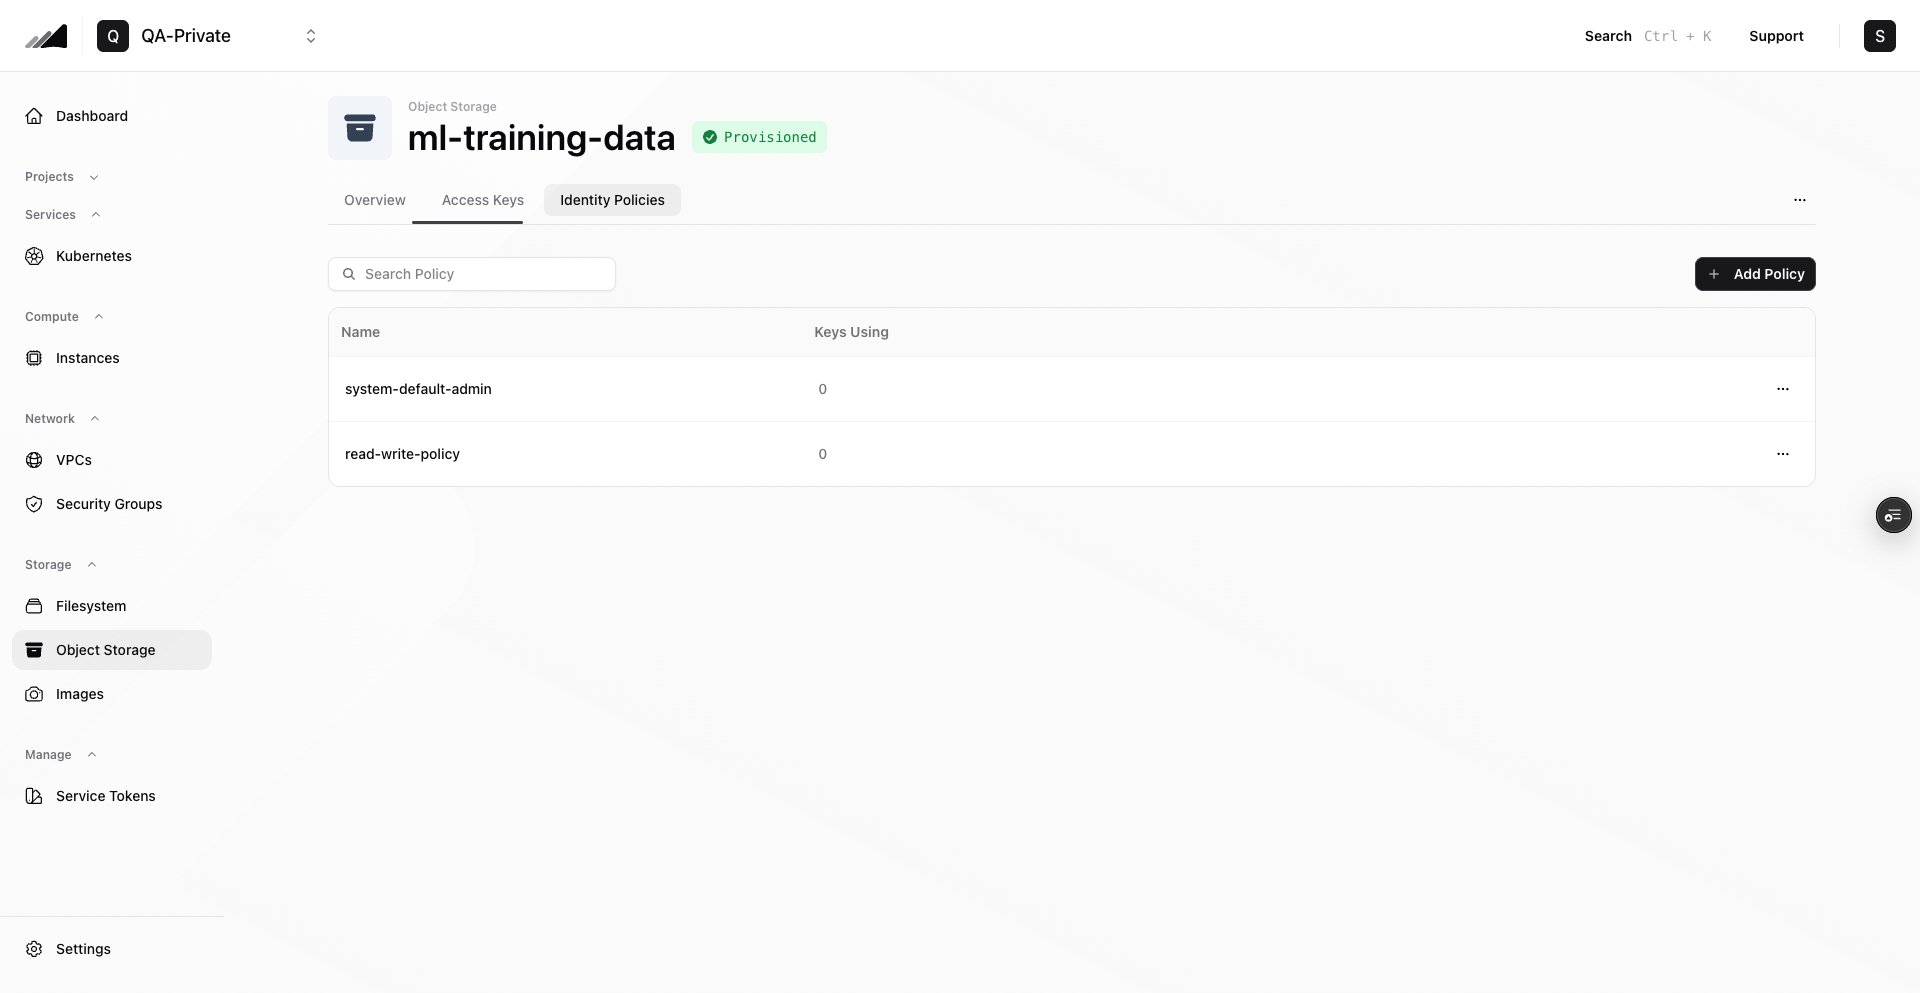Image resolution: width=1920 pixels, height=993 pixels.
Task: Click the Security Groups shield icon
Action: pos(34,504)
